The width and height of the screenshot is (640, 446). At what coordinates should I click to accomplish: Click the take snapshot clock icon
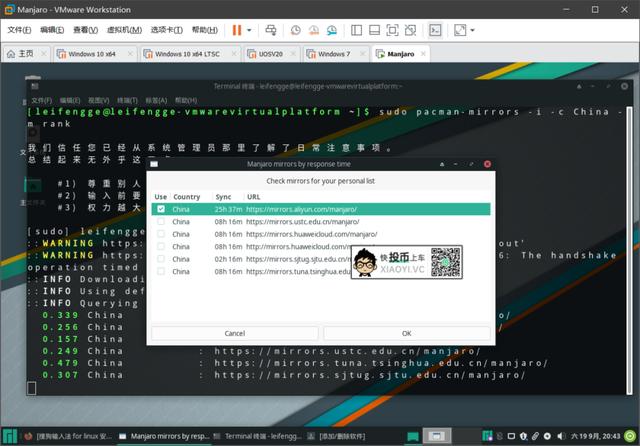296,30
